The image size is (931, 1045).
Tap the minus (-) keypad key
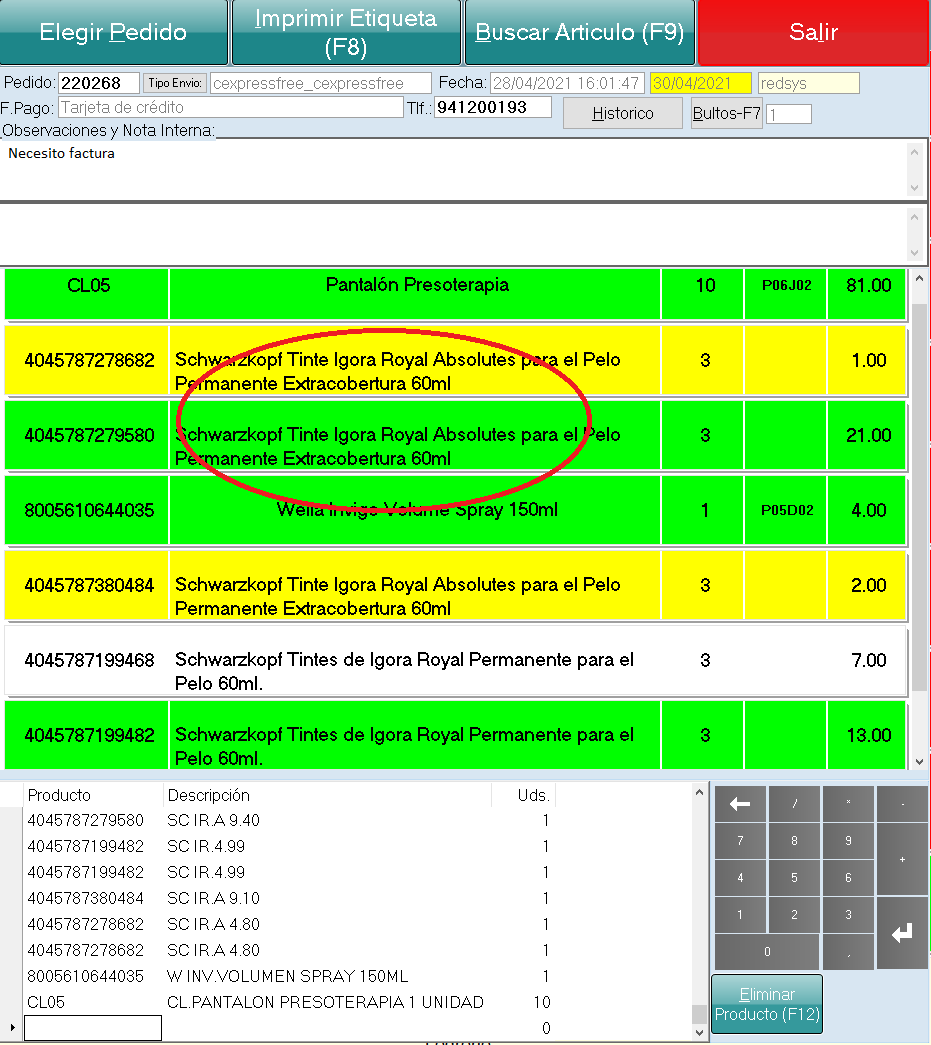pos(902,804)
